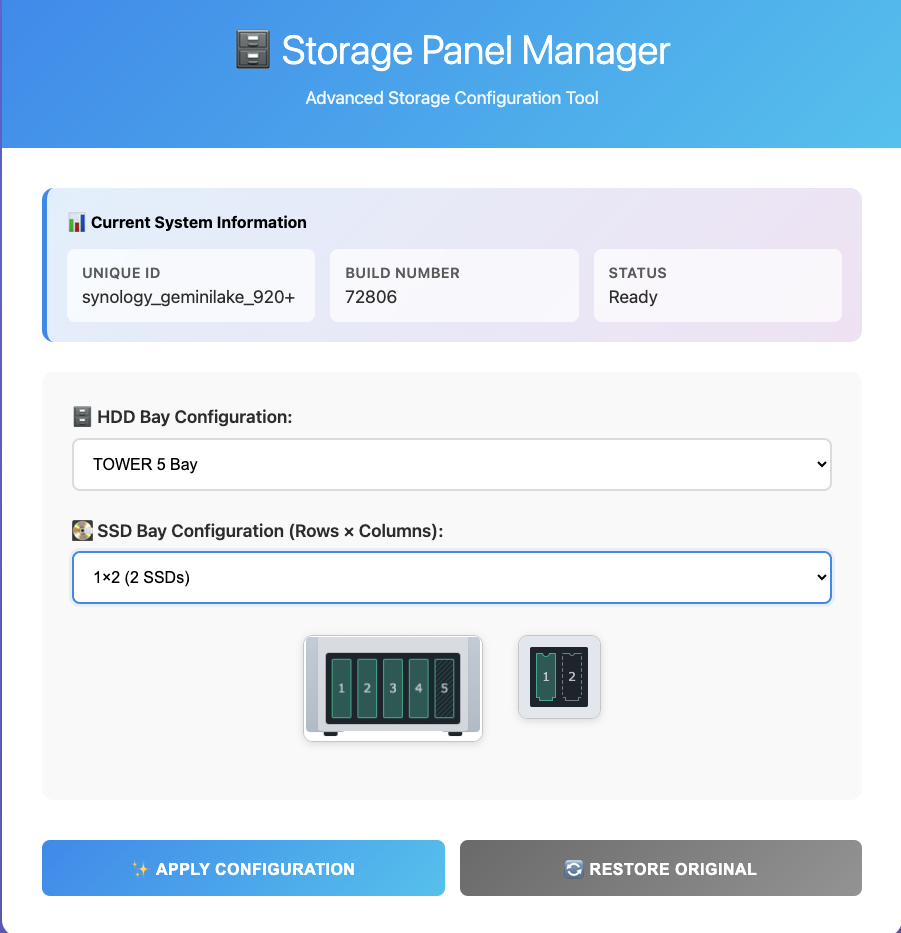Screen dimensions: 901x933
Task: Select SSD slot 1 in the SSD preview
Action: pos(546,677)
